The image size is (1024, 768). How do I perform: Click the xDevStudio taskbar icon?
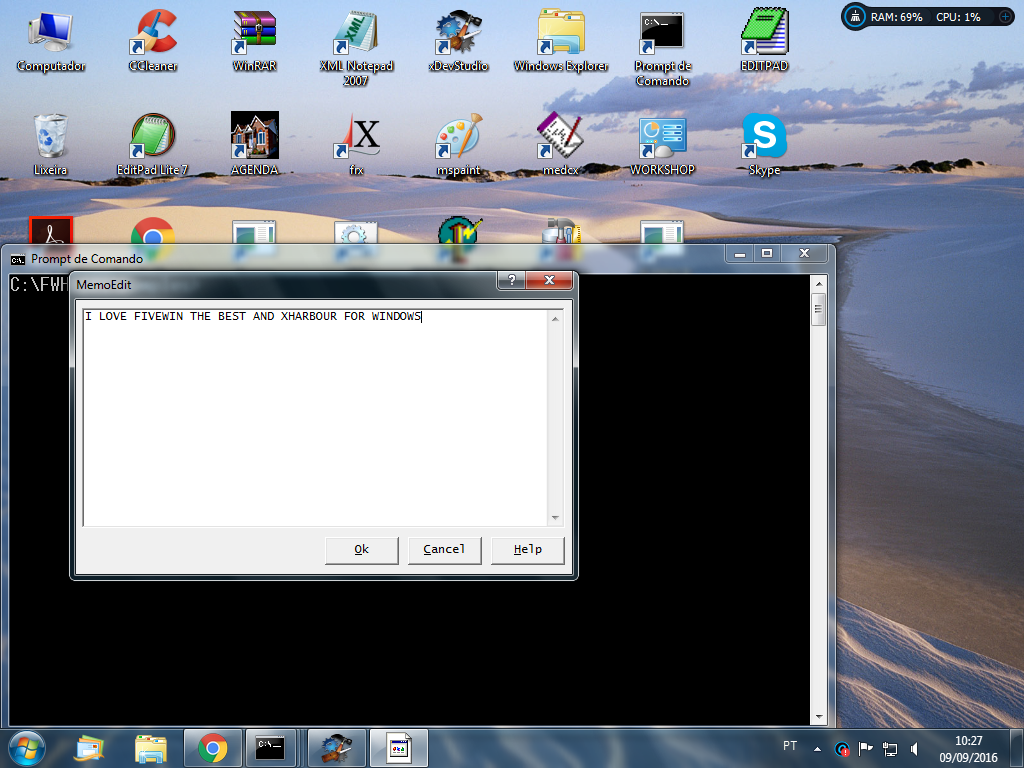tap(336, 748)
